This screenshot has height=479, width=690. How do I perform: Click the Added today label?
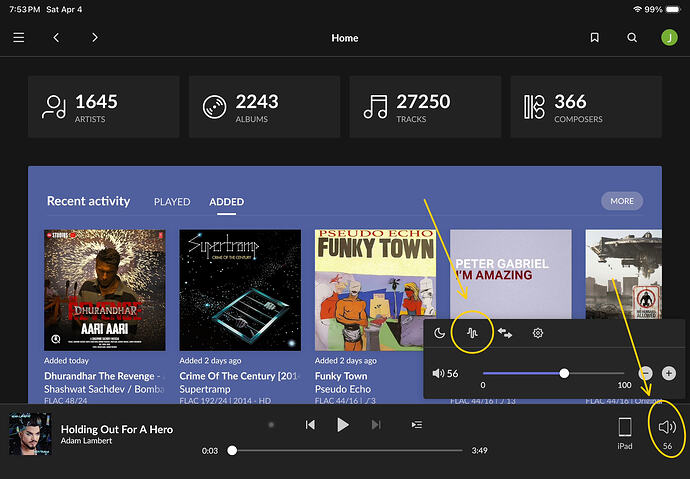[x=66, y=361]
